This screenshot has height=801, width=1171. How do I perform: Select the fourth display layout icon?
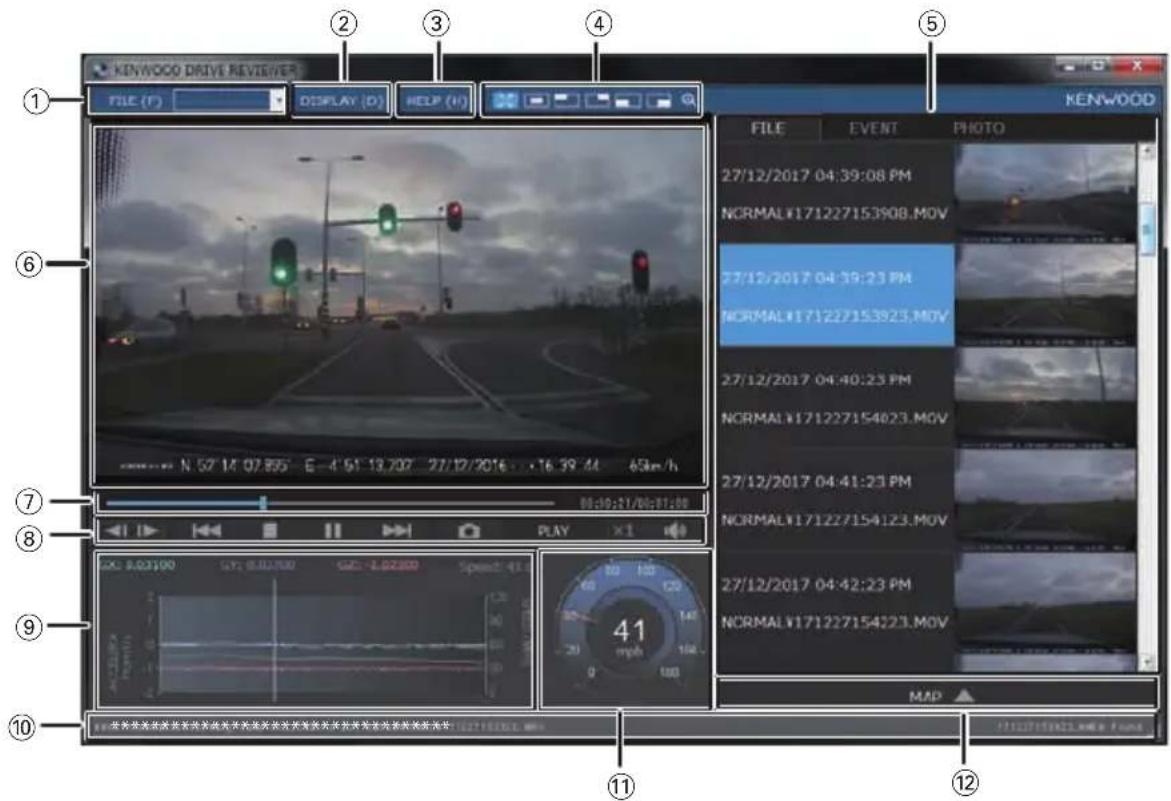coord(597,100)
